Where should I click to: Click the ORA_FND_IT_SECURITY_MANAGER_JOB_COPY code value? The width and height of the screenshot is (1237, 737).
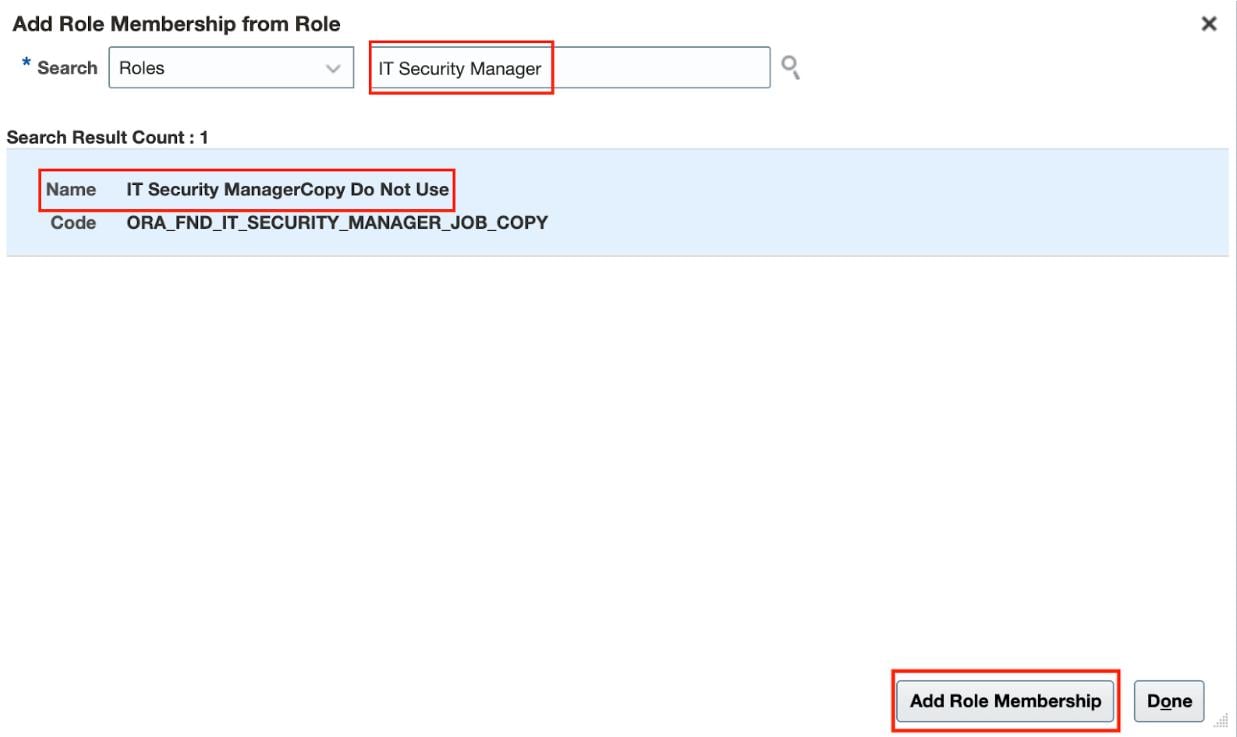pyautogui.click(x=336, y=222)
